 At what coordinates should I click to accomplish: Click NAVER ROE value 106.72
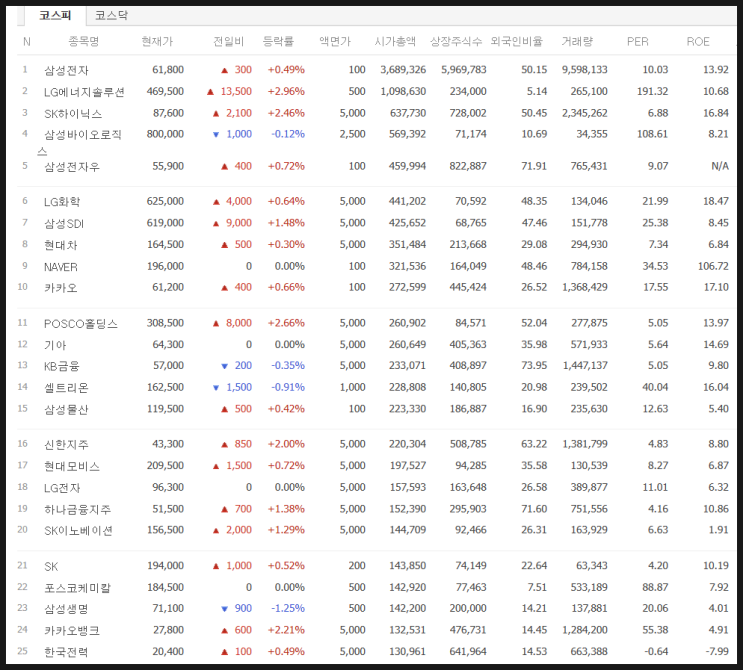713,266
